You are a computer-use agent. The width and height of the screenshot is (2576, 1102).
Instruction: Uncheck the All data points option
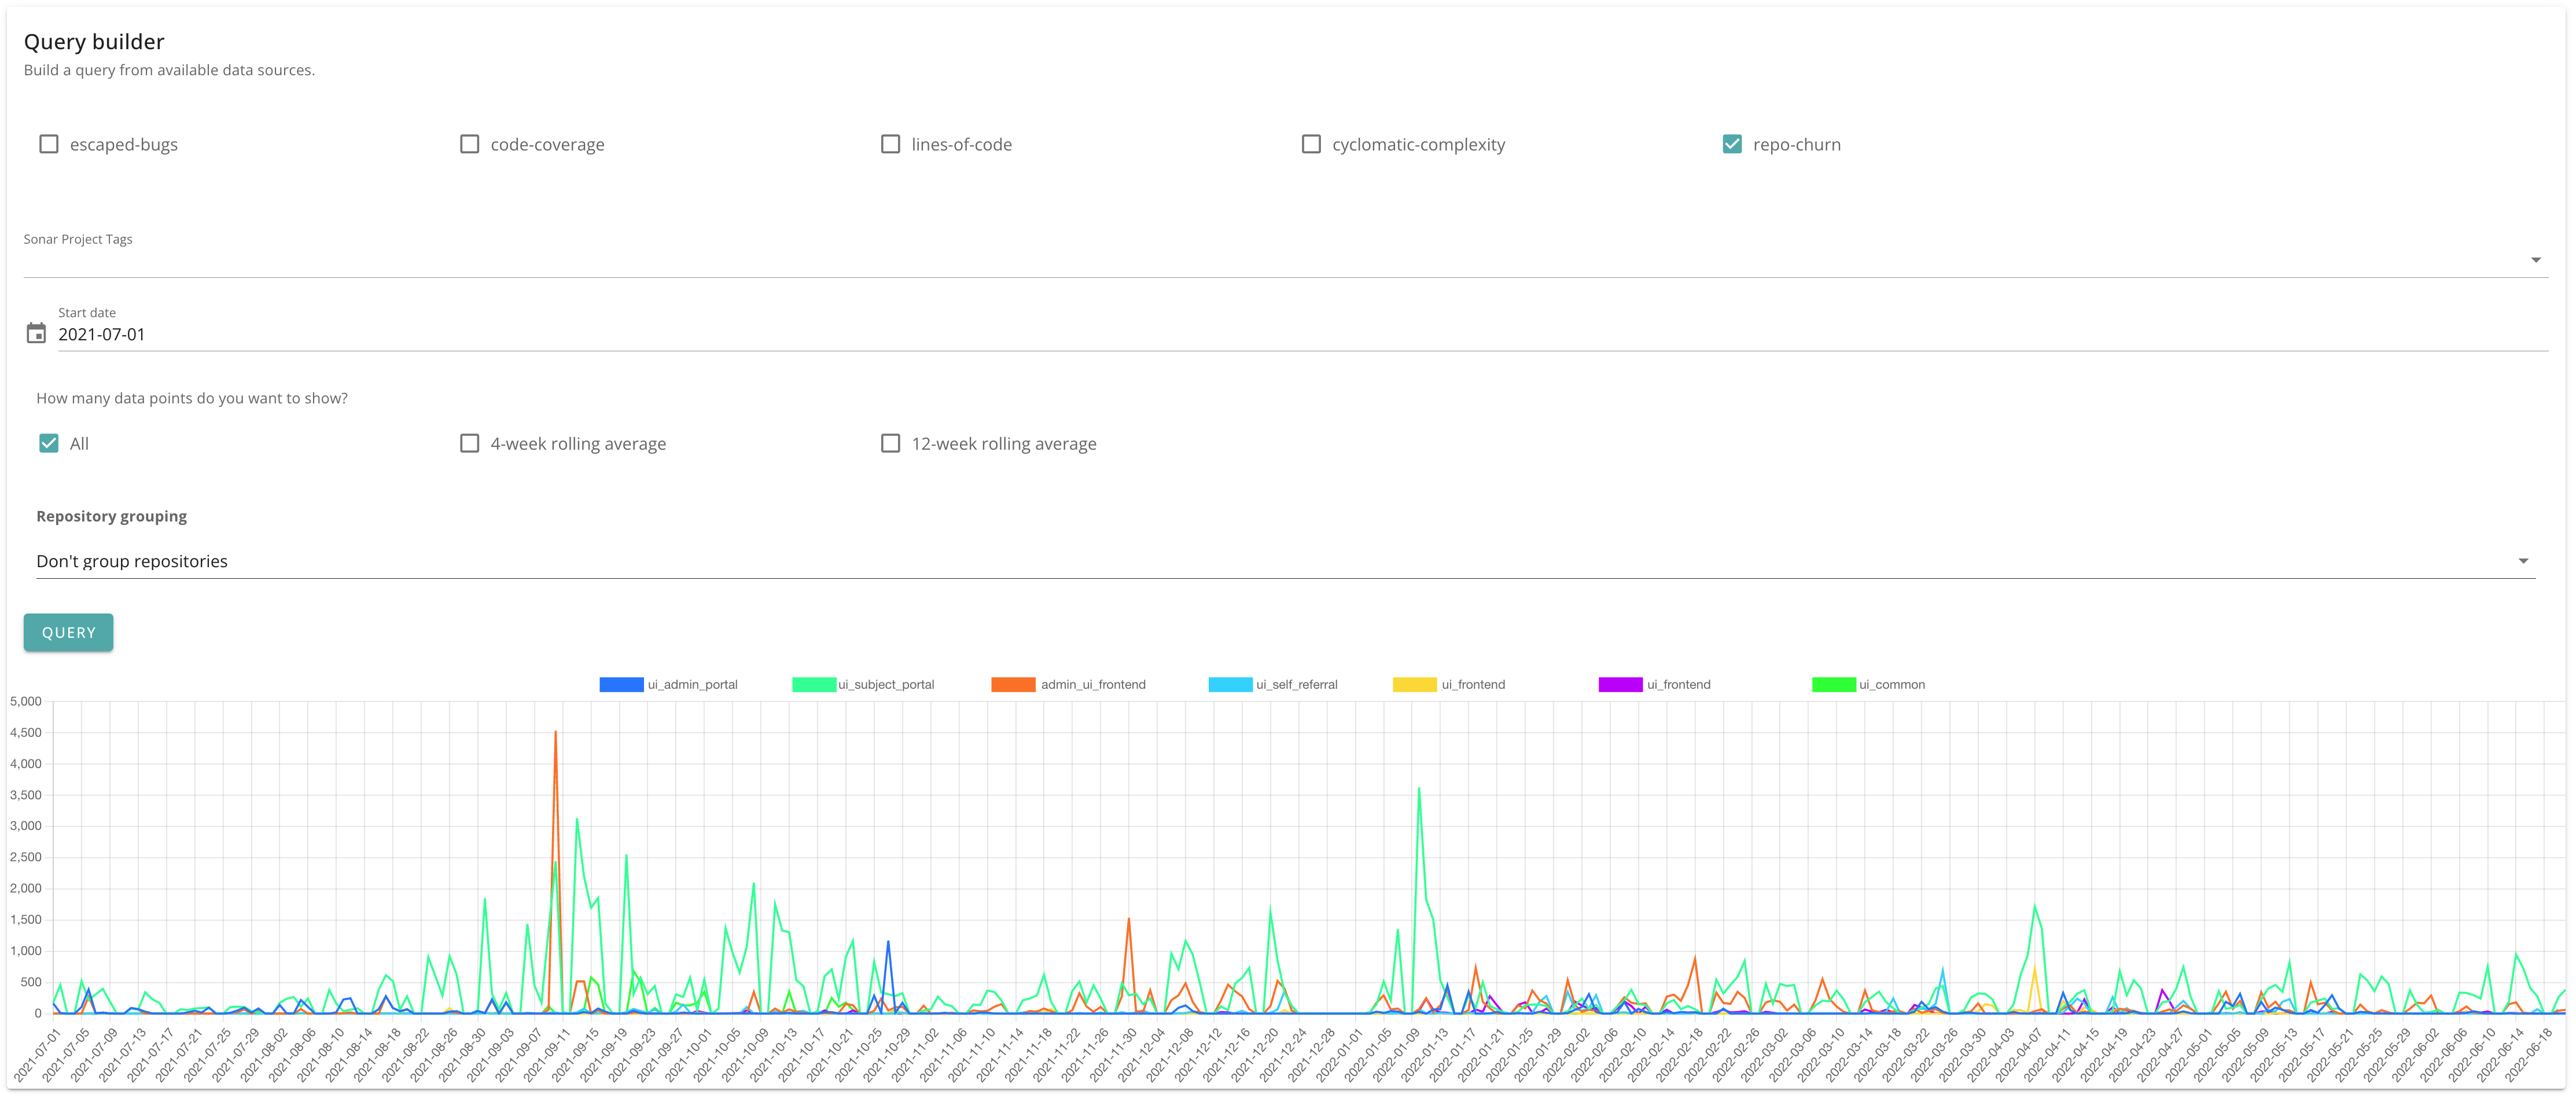click(x=49, y=443)
